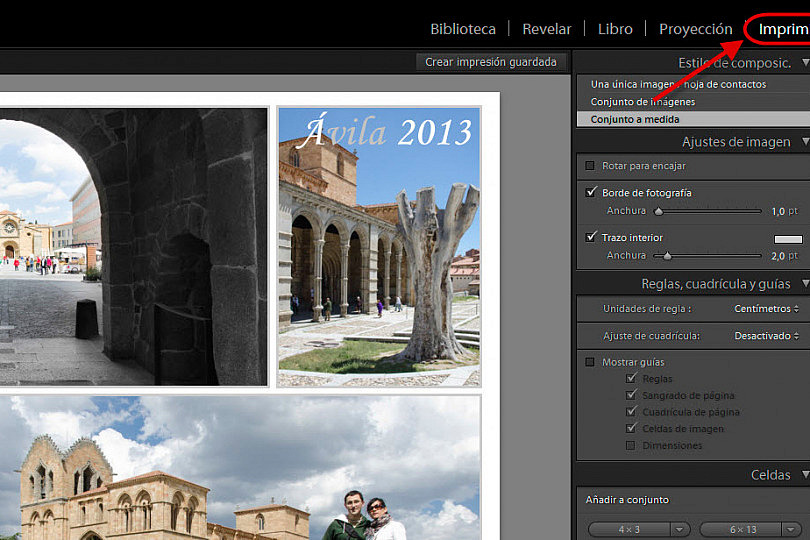Open the 6 × 13 cell size dropdown arrow
This screenshot has width=810, height=540.
[x=791, y=530]
